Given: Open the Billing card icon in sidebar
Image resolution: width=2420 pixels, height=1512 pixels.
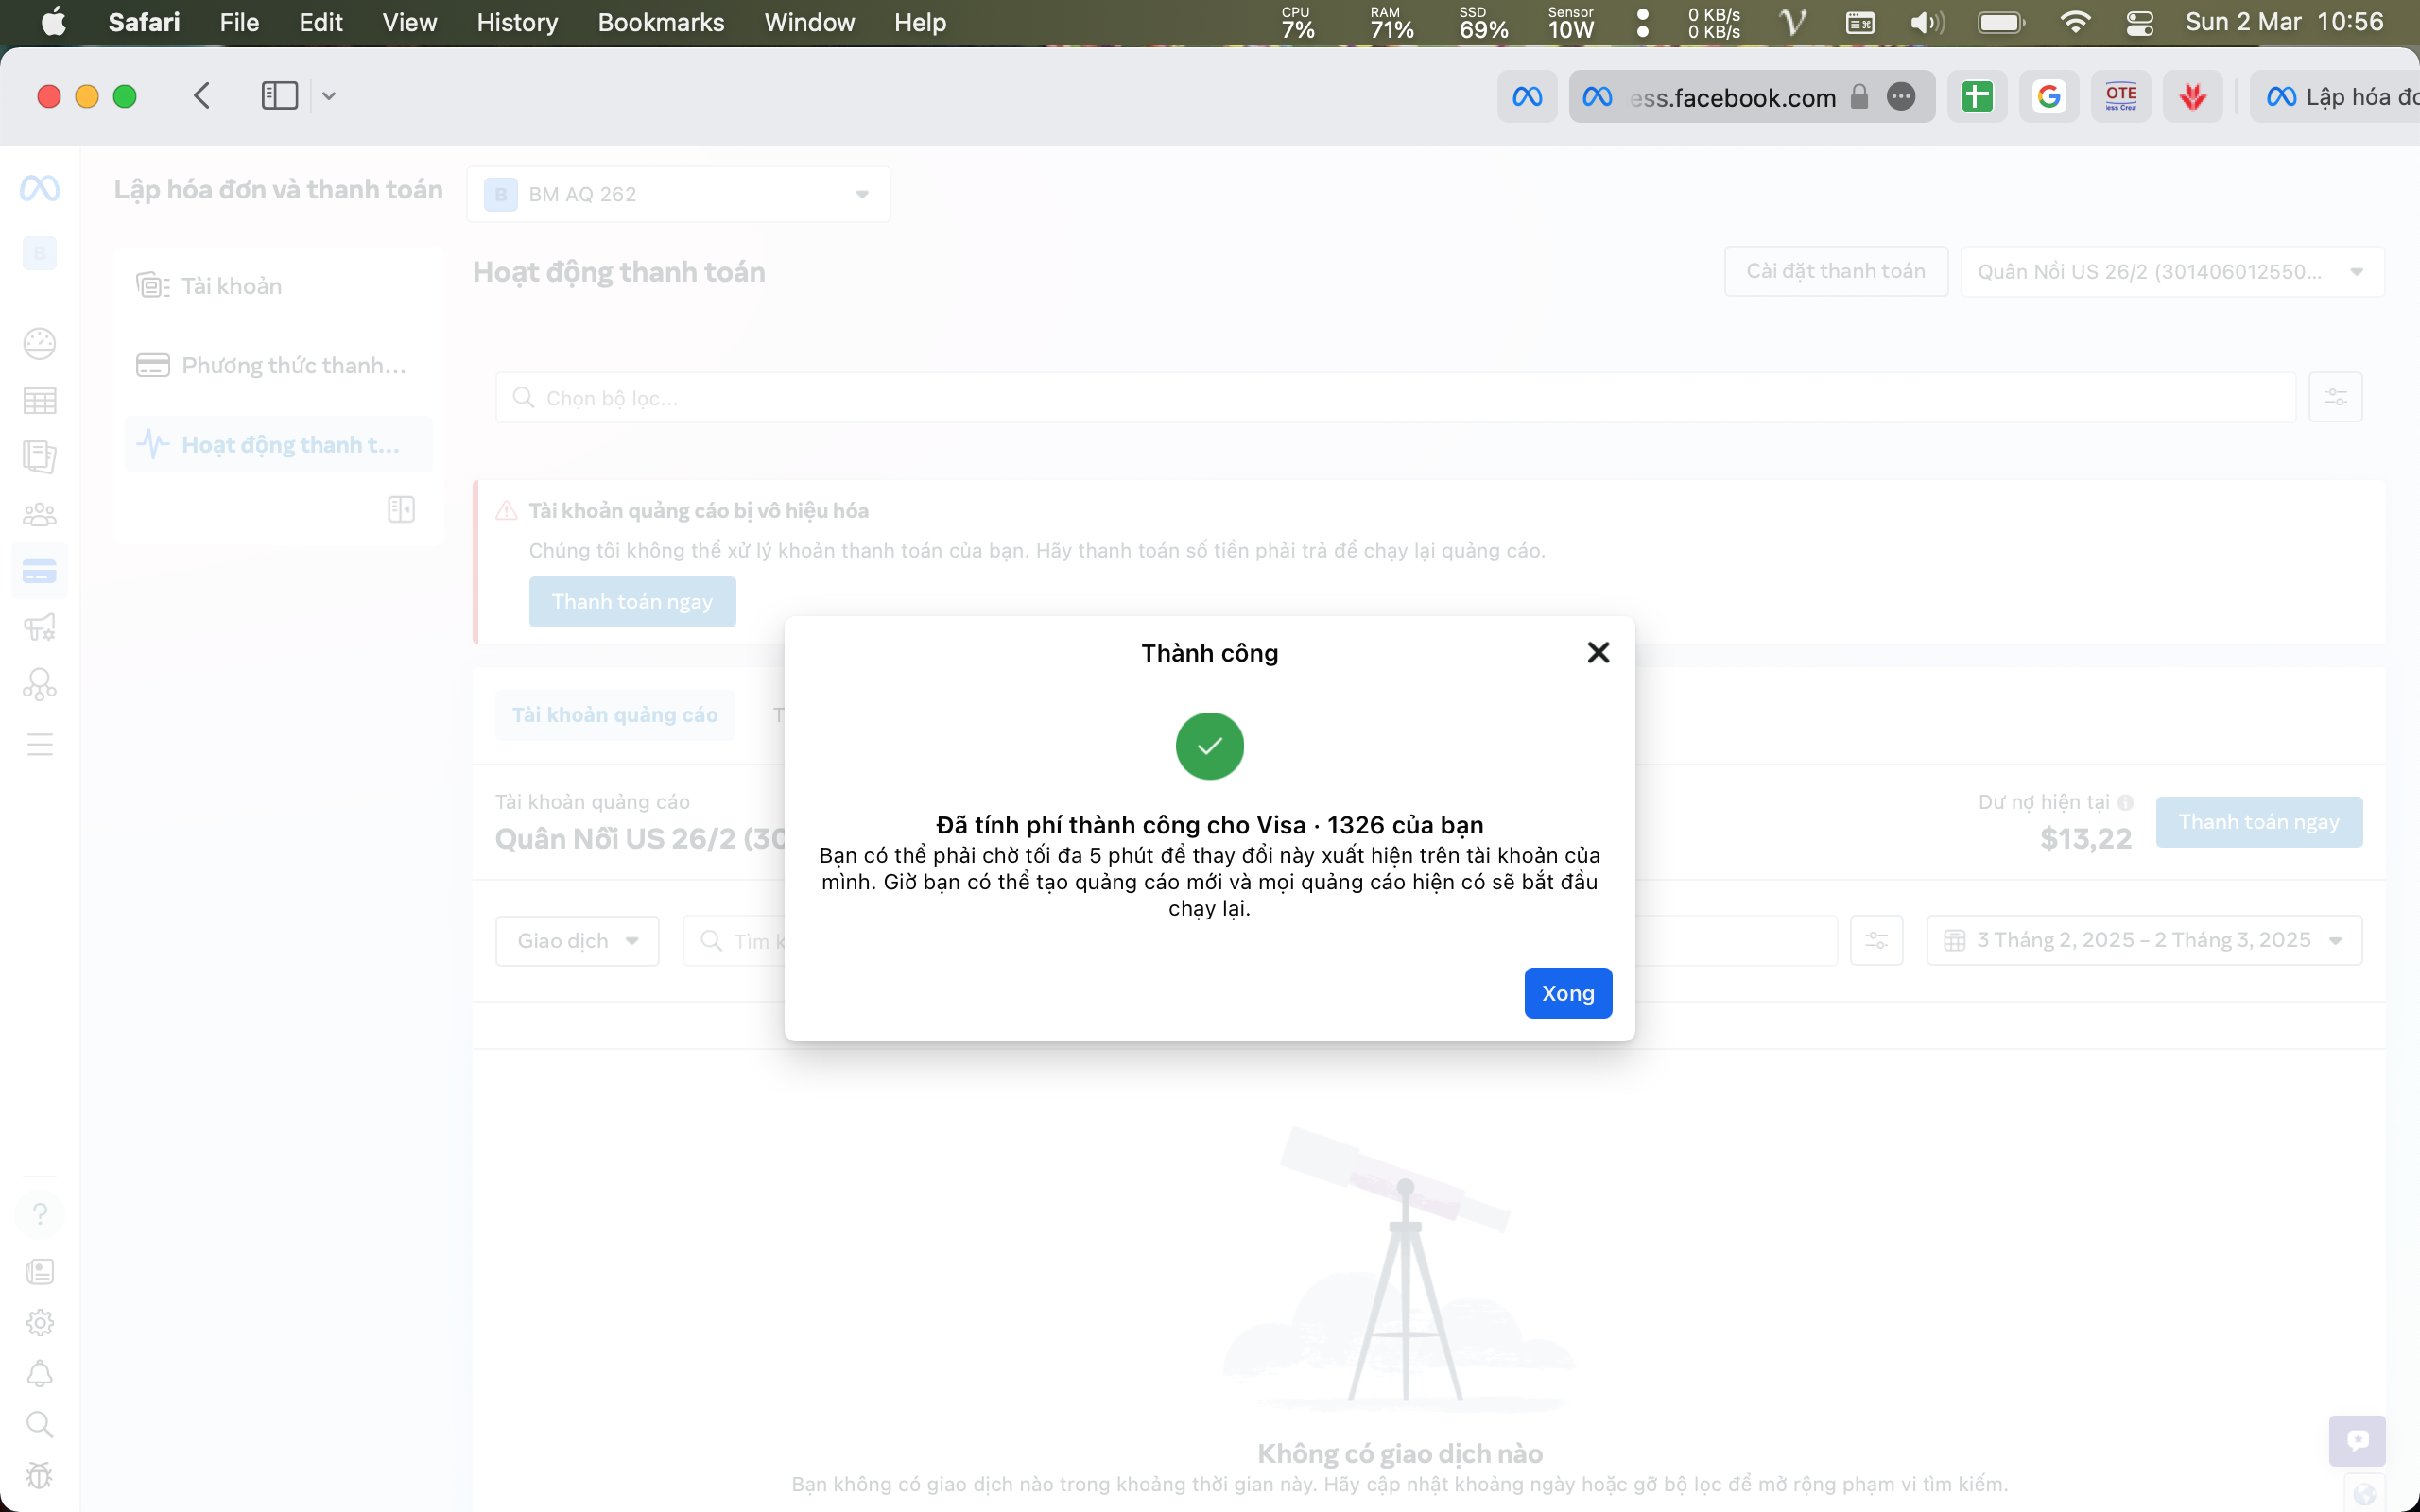Looking at the screenshot, I should point(40,572).
